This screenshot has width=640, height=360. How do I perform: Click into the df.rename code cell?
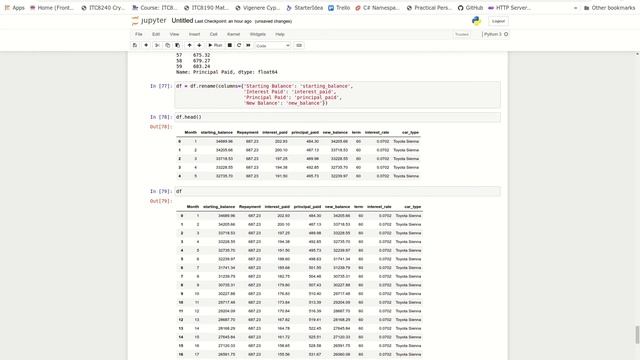(338, 95)
